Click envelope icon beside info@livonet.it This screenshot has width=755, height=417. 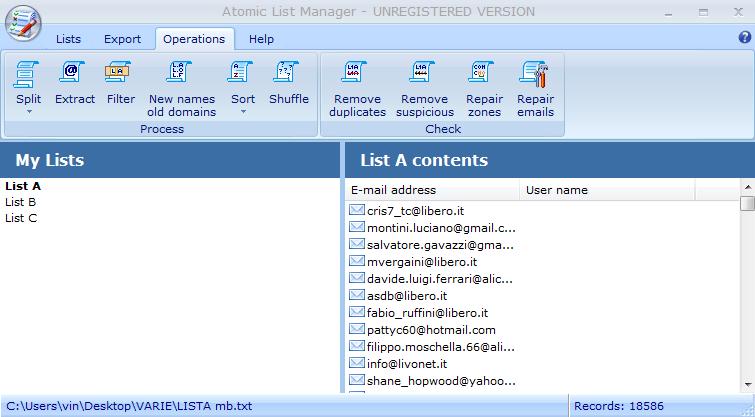coord(357,363)
